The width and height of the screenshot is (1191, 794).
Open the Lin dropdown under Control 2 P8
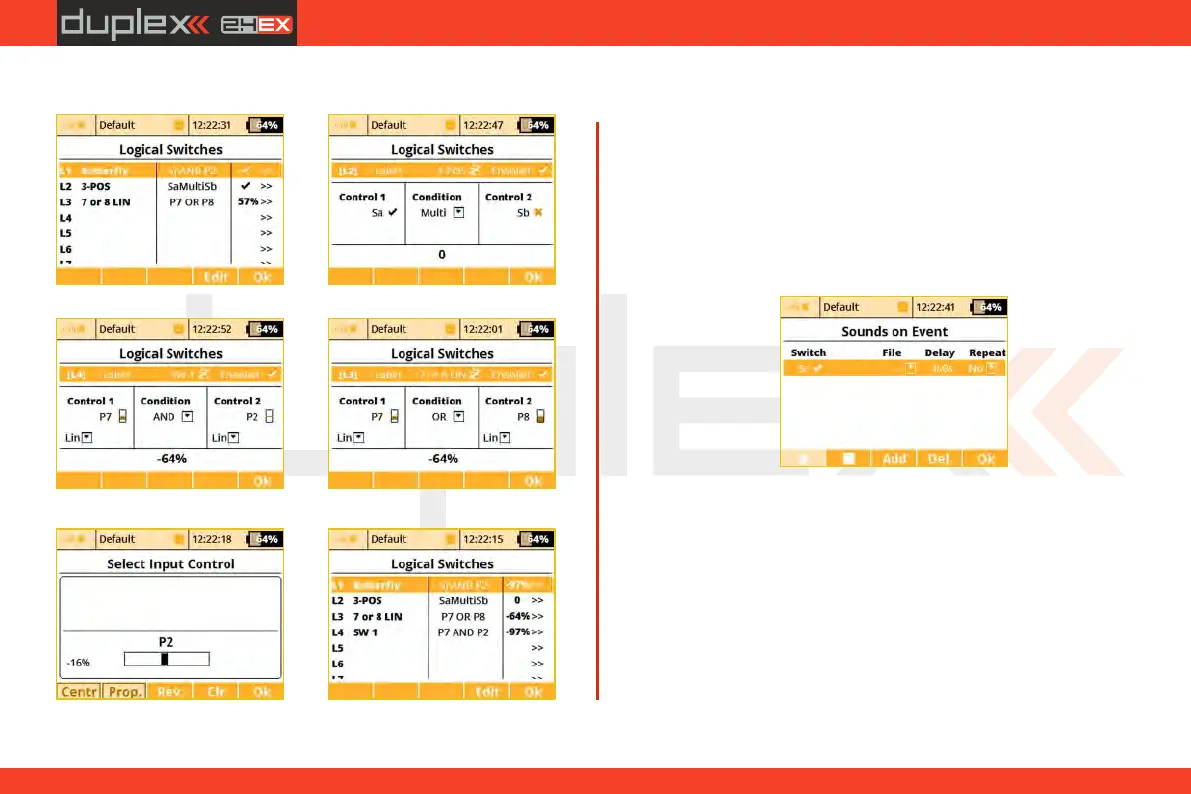[x=505, y=438]
